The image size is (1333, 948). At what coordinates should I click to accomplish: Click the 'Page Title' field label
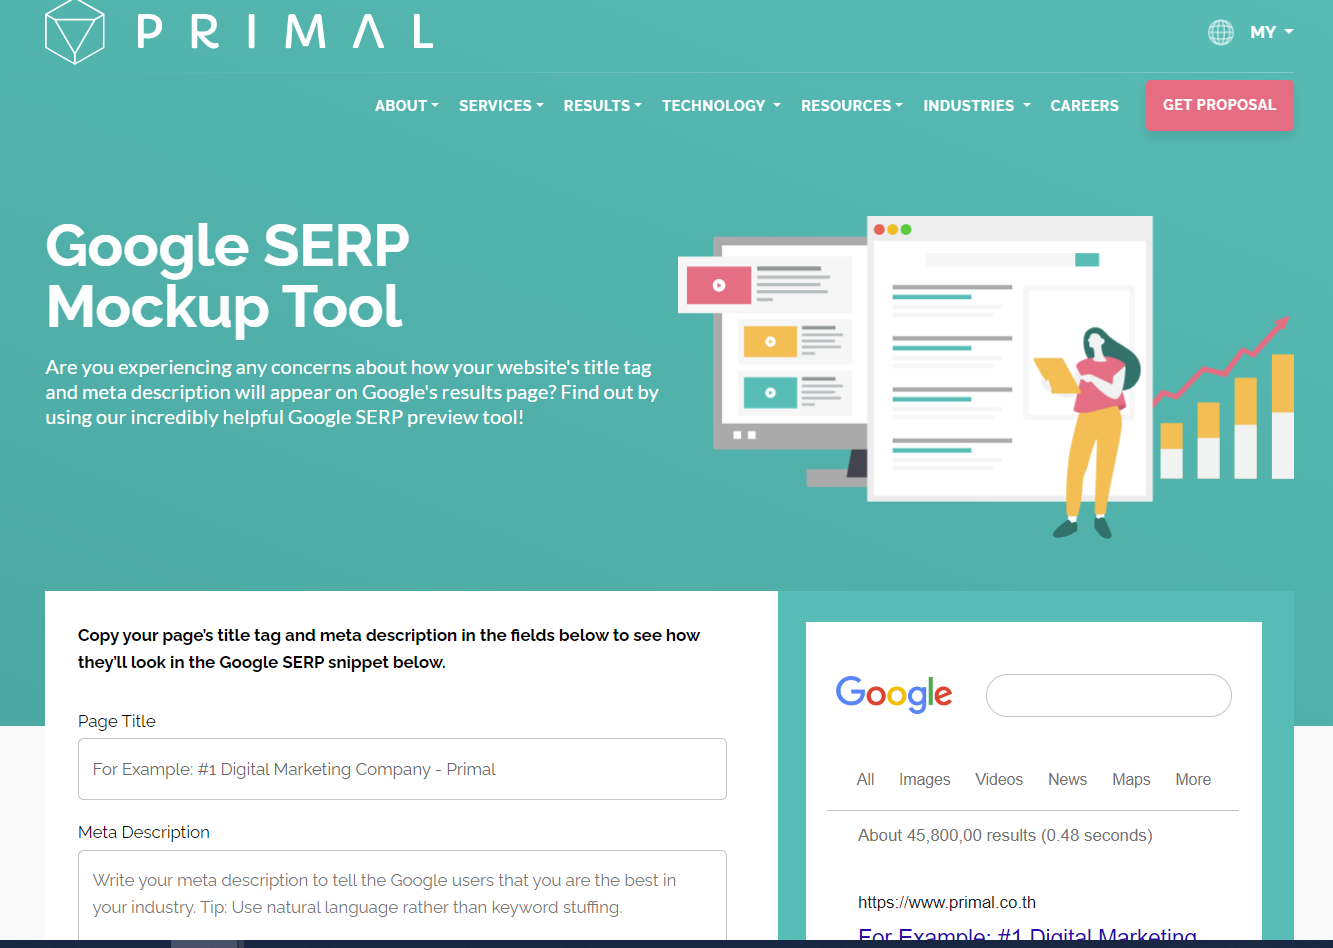[117, 721]
